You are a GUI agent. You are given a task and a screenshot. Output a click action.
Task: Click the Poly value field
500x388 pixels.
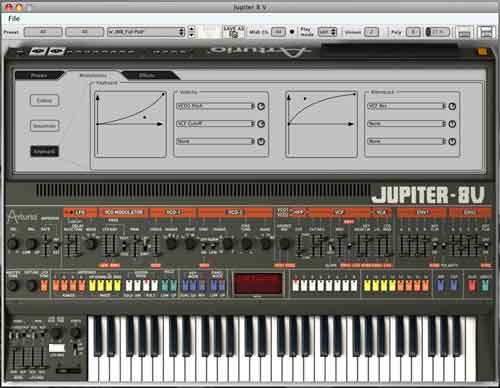click(x=413, y=32)
